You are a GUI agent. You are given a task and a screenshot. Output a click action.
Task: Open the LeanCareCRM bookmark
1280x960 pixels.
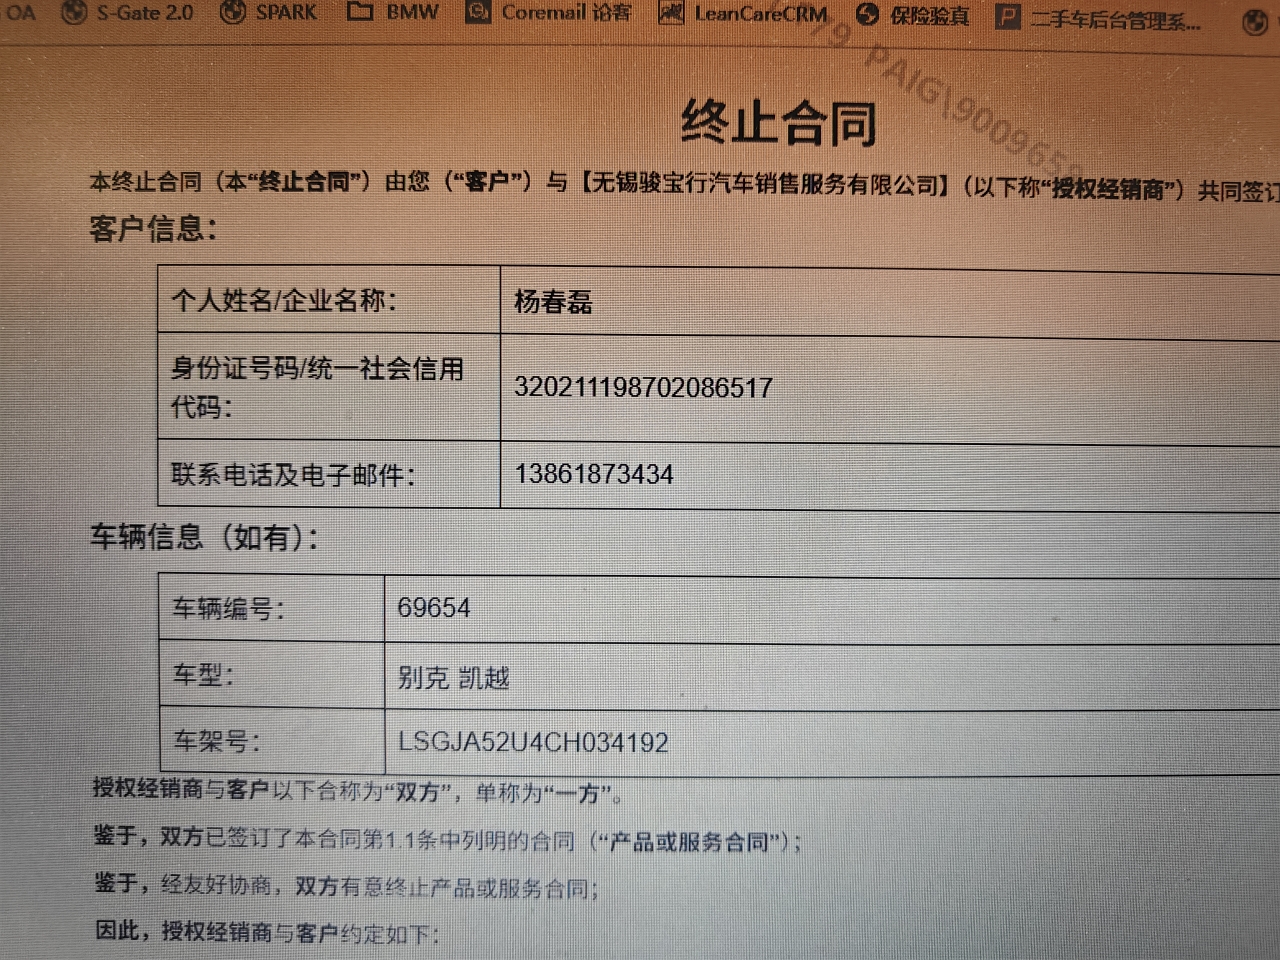[x=744, y=14]
